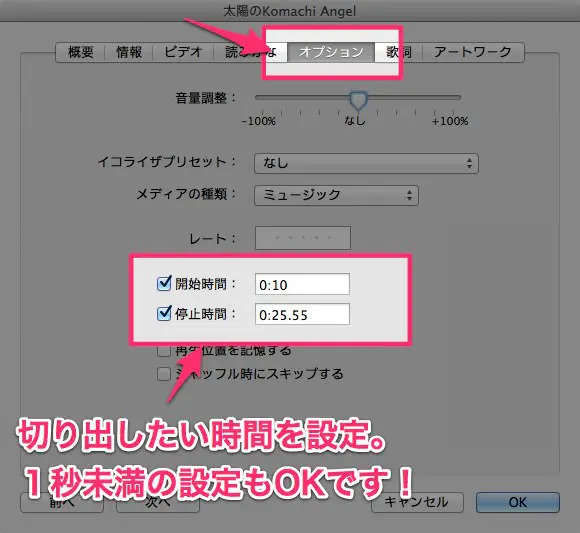Click the +100% volume label
The height and width of the screenshot is (533, 580).
click(x=450, y=121)
